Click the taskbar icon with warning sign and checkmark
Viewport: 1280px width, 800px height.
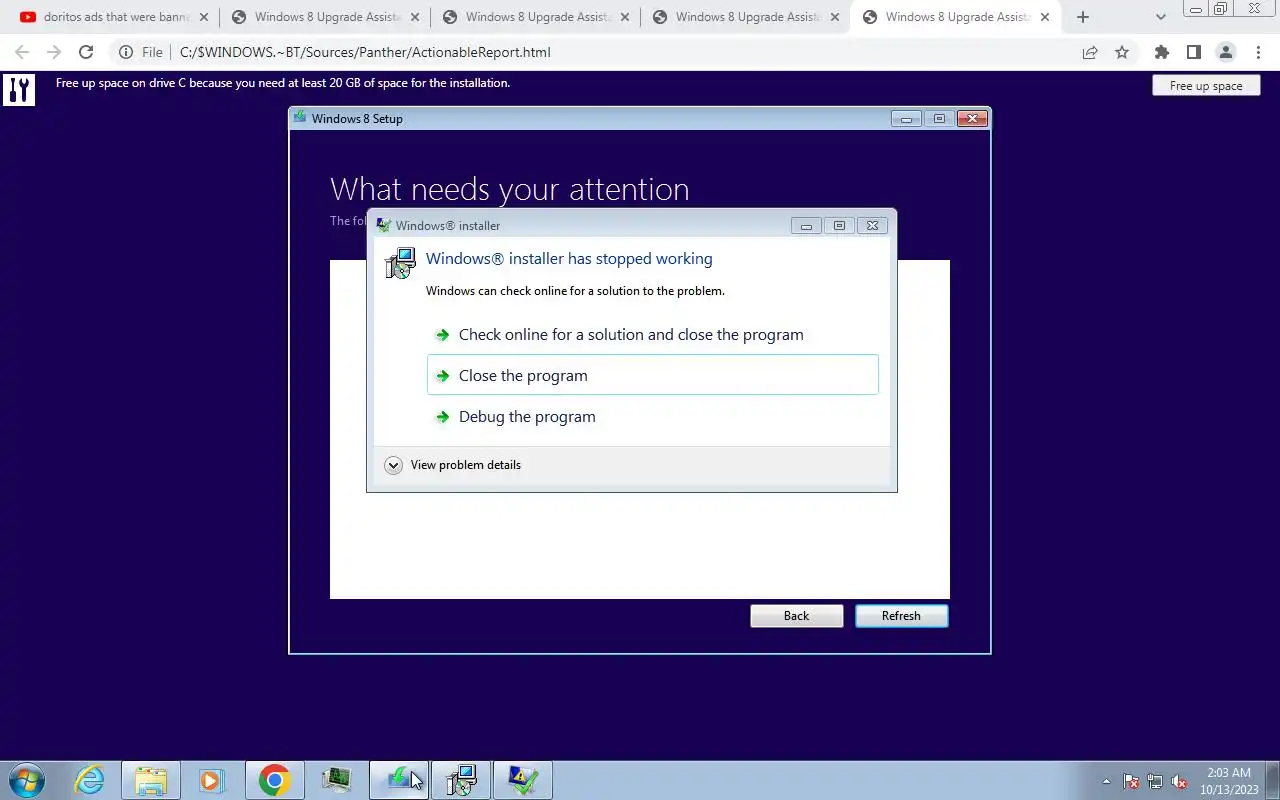[x=523, y=780]
